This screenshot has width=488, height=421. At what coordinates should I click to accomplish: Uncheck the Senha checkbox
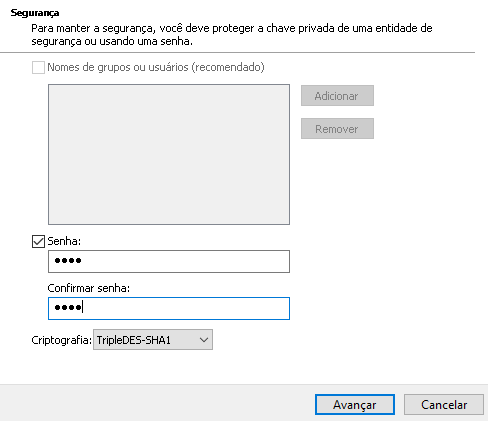[x=38, y=241]
